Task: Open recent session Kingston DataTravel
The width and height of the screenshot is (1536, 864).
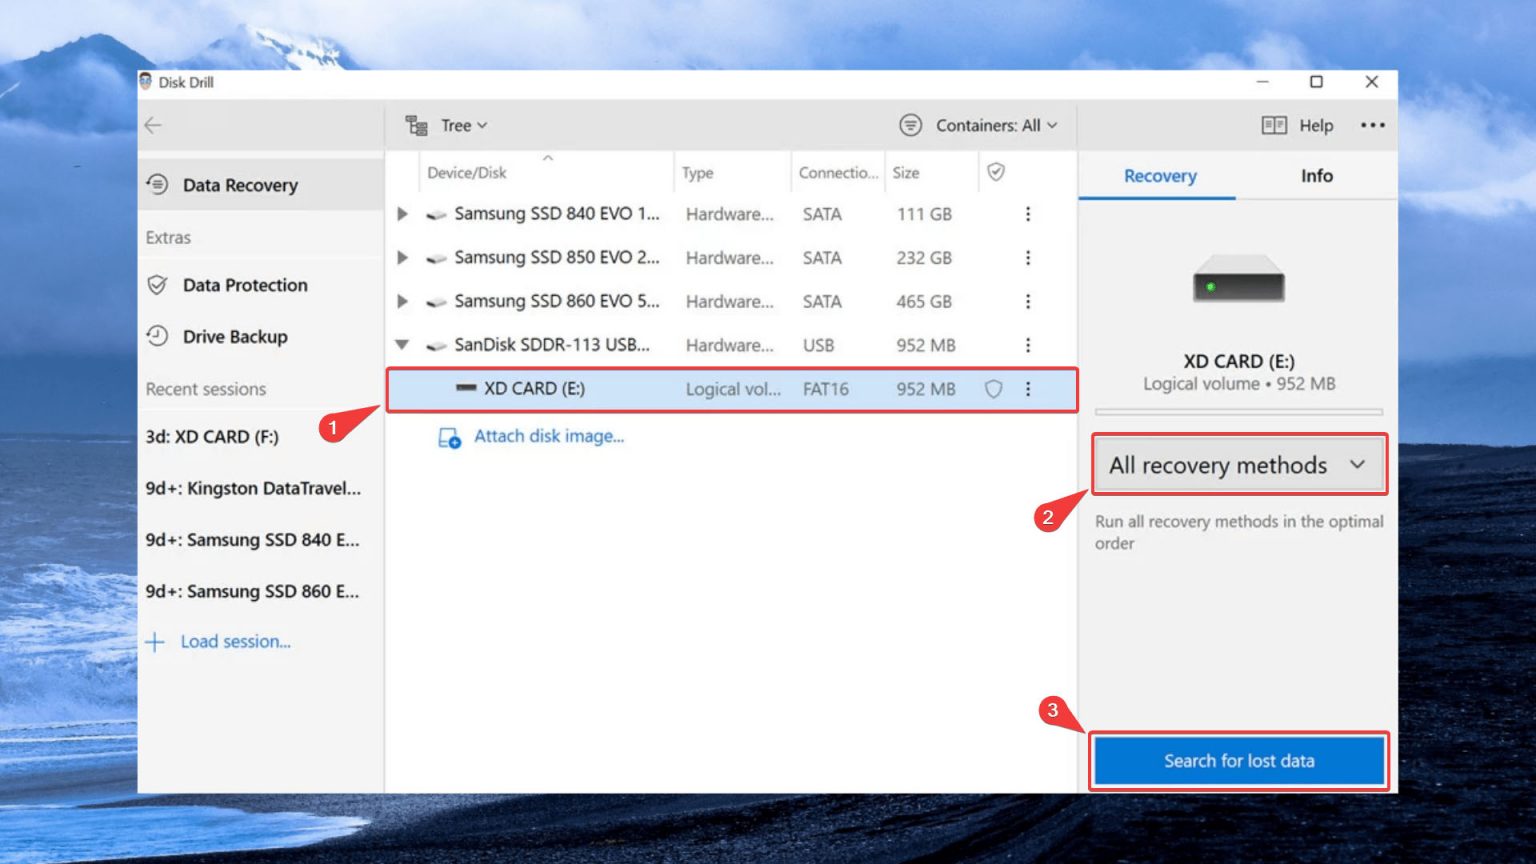Action: [x=253, y=488]
